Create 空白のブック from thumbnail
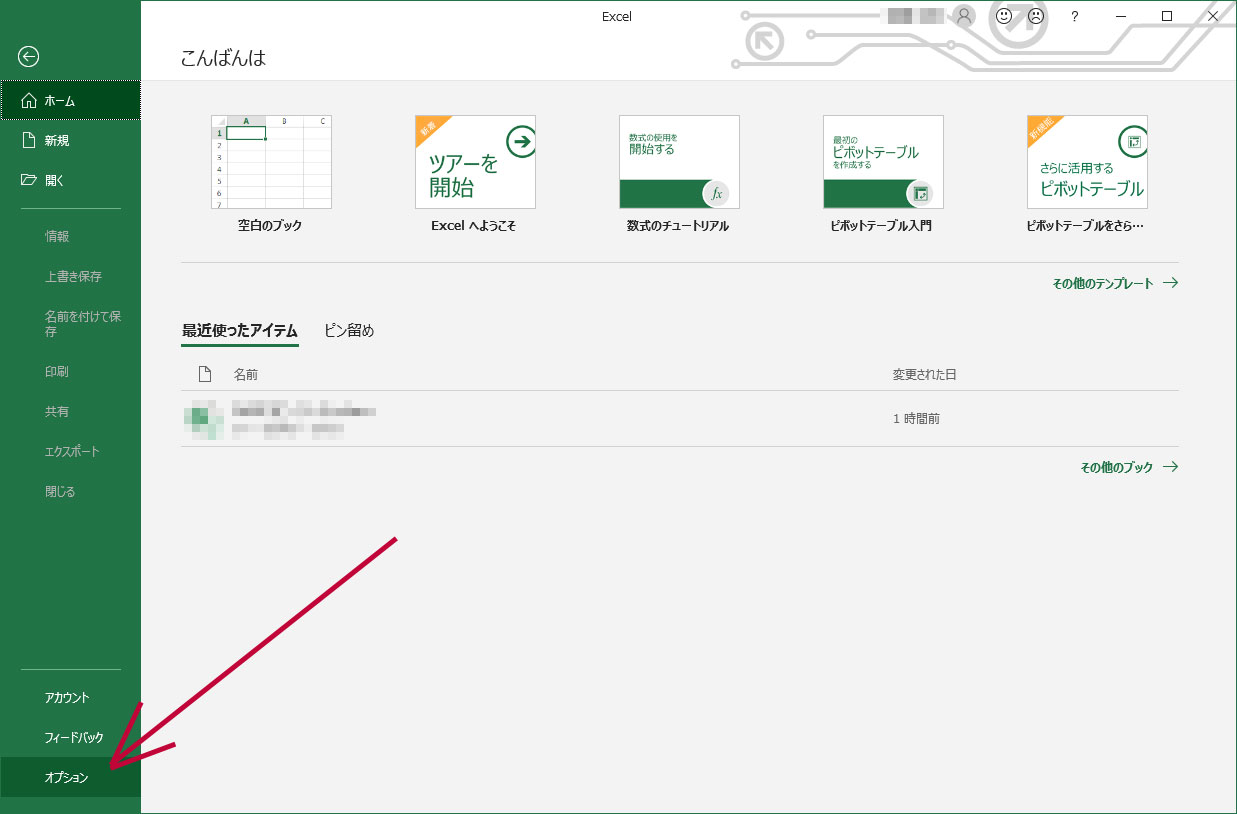This screenshot has height=814, width=1237. pos(271,162)
